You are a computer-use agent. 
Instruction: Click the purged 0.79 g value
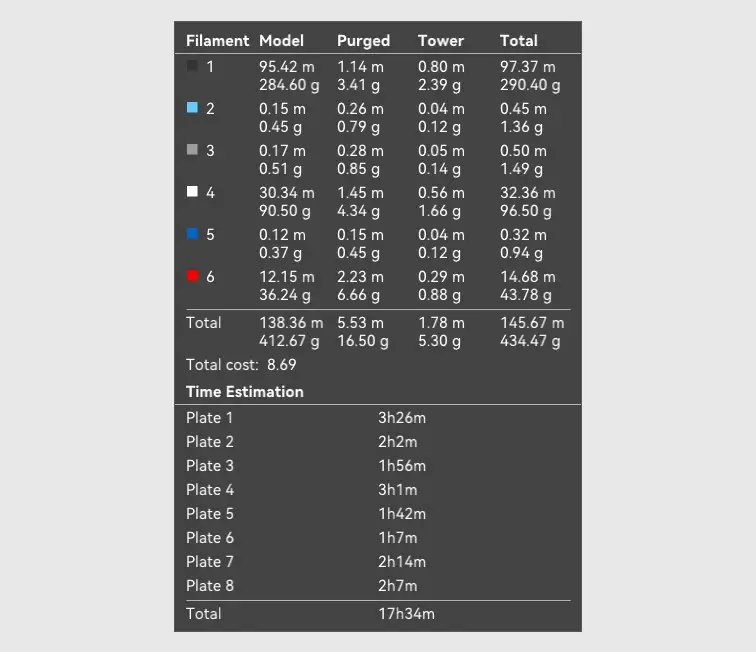(x=358, y=127)
